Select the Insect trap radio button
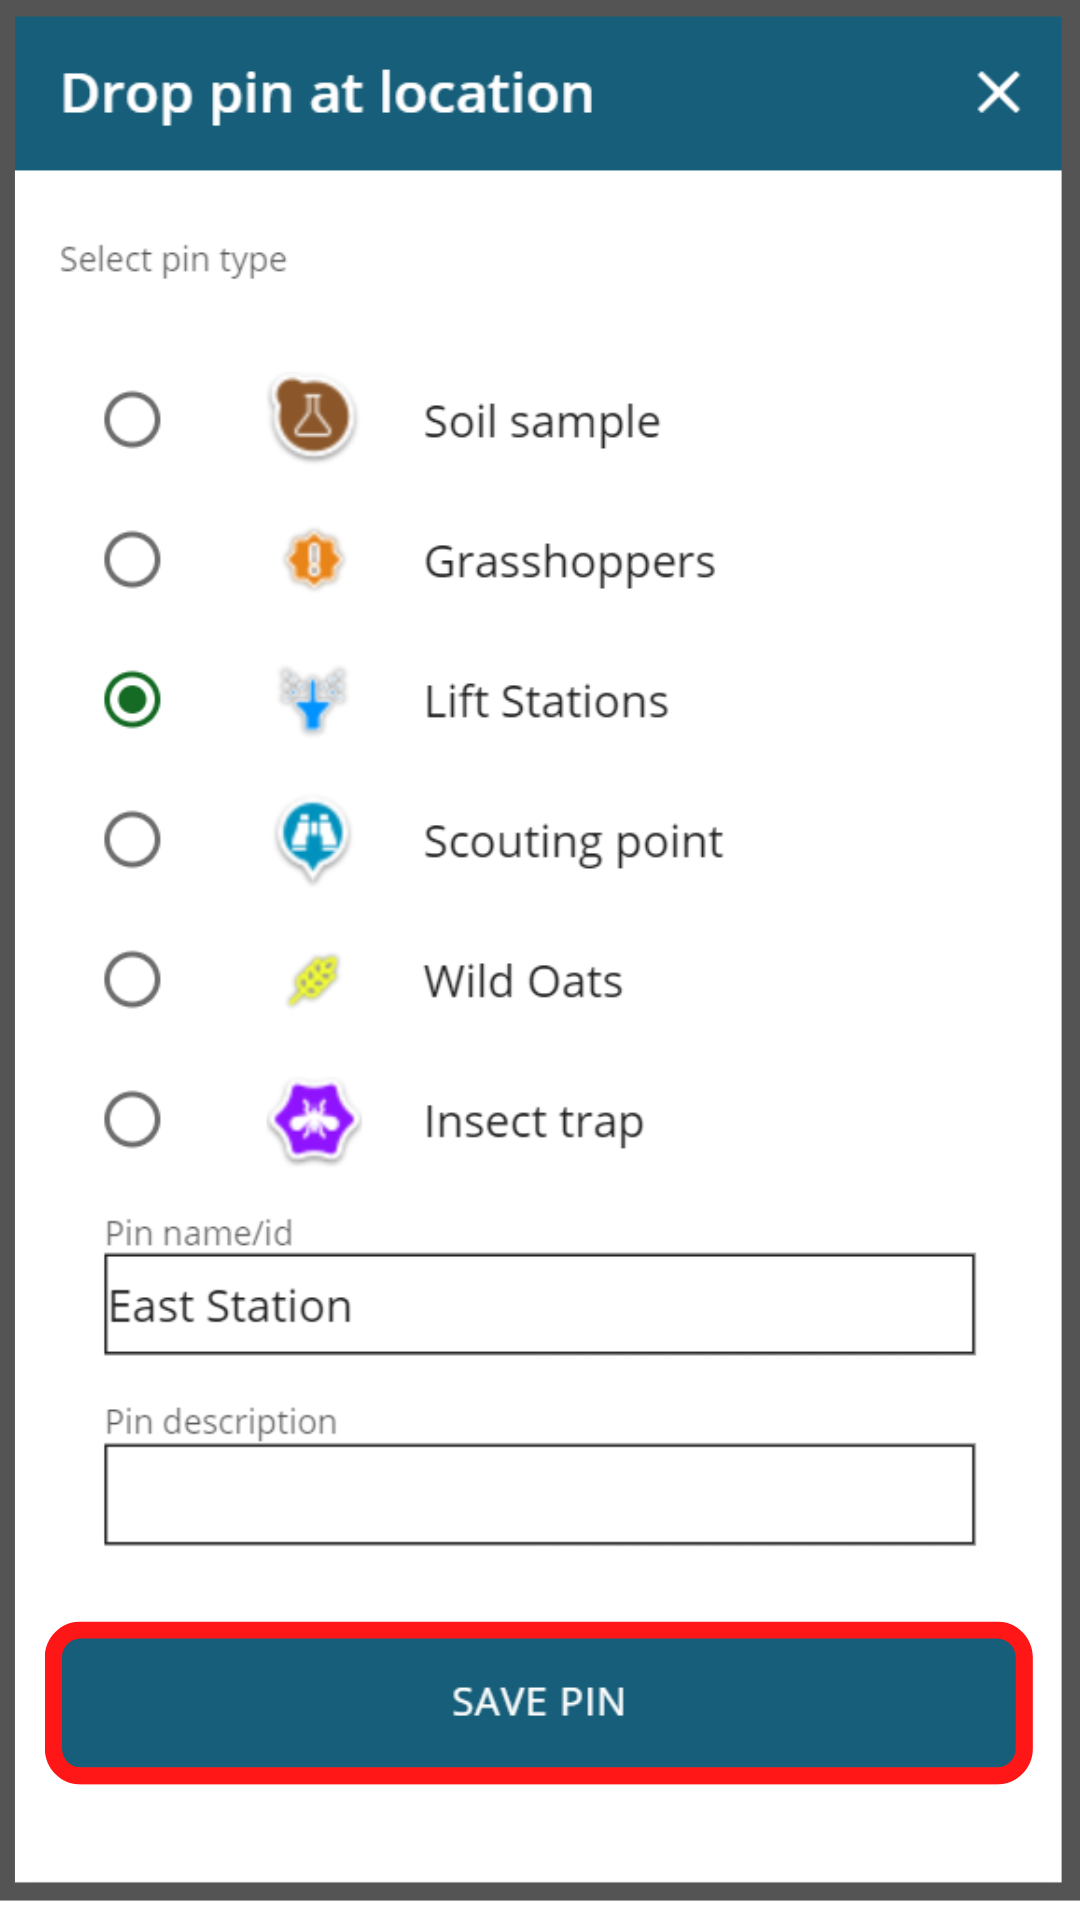Image resolution: width=1080 pixels, height=1920 pixels. point(131,1120)
